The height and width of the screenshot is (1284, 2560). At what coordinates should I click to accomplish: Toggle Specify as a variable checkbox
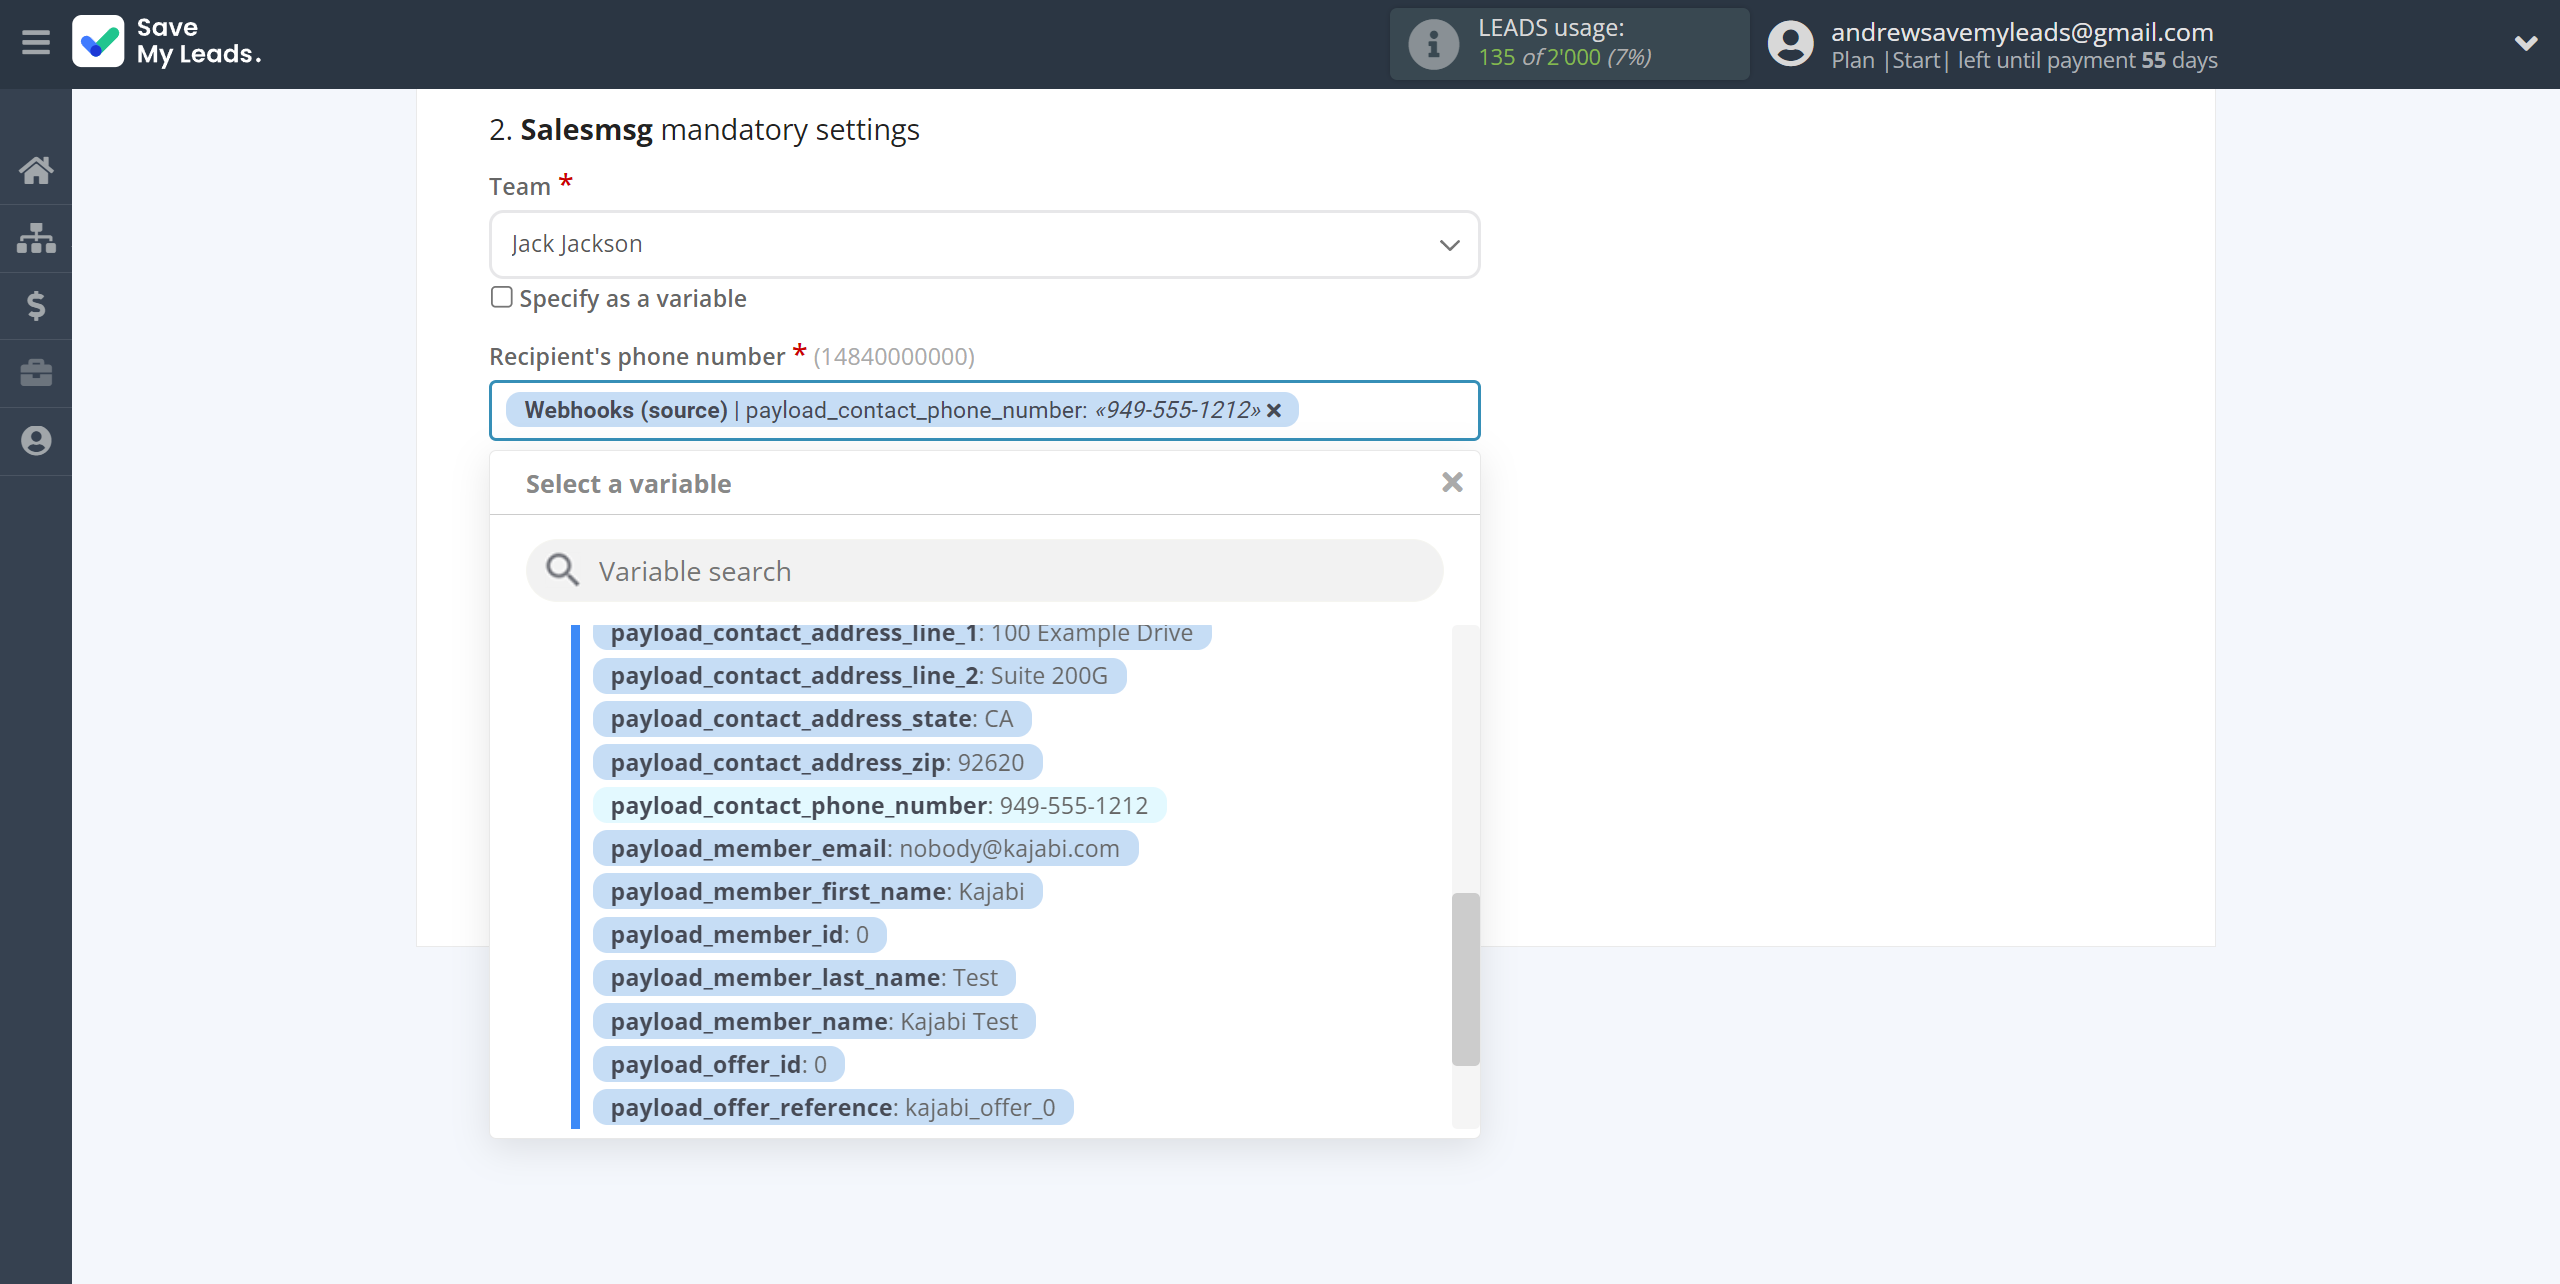(x=502, y=297)
